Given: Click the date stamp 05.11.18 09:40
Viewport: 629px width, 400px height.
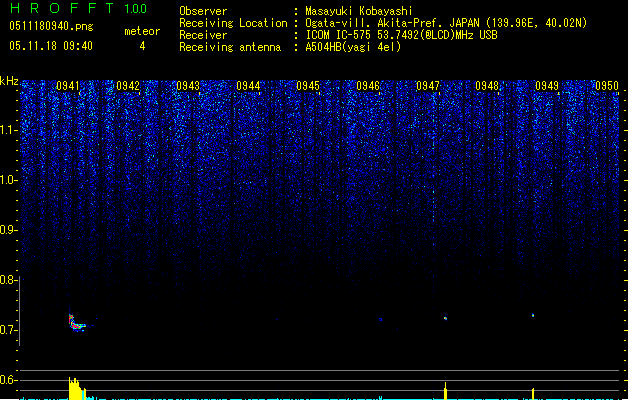Looking at the screenshot, I should point(51,46).
